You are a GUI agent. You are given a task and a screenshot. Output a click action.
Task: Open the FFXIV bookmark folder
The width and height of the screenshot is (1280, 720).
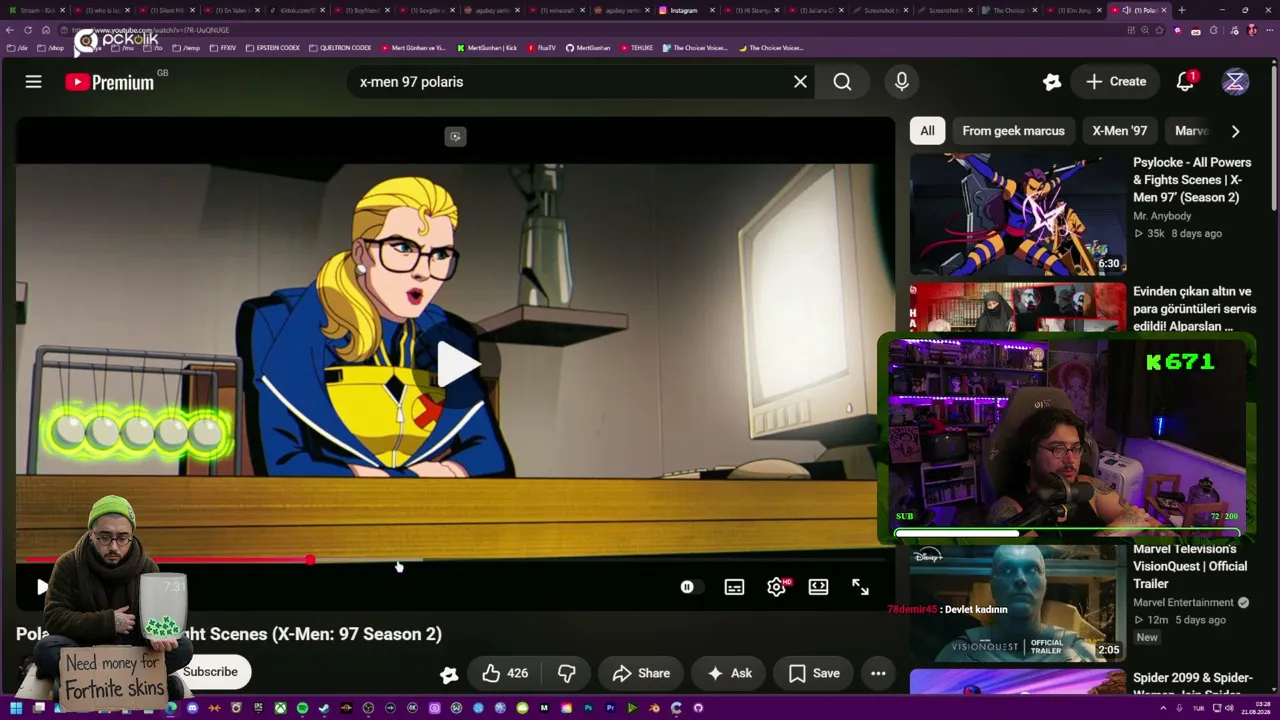pos(223,48)
